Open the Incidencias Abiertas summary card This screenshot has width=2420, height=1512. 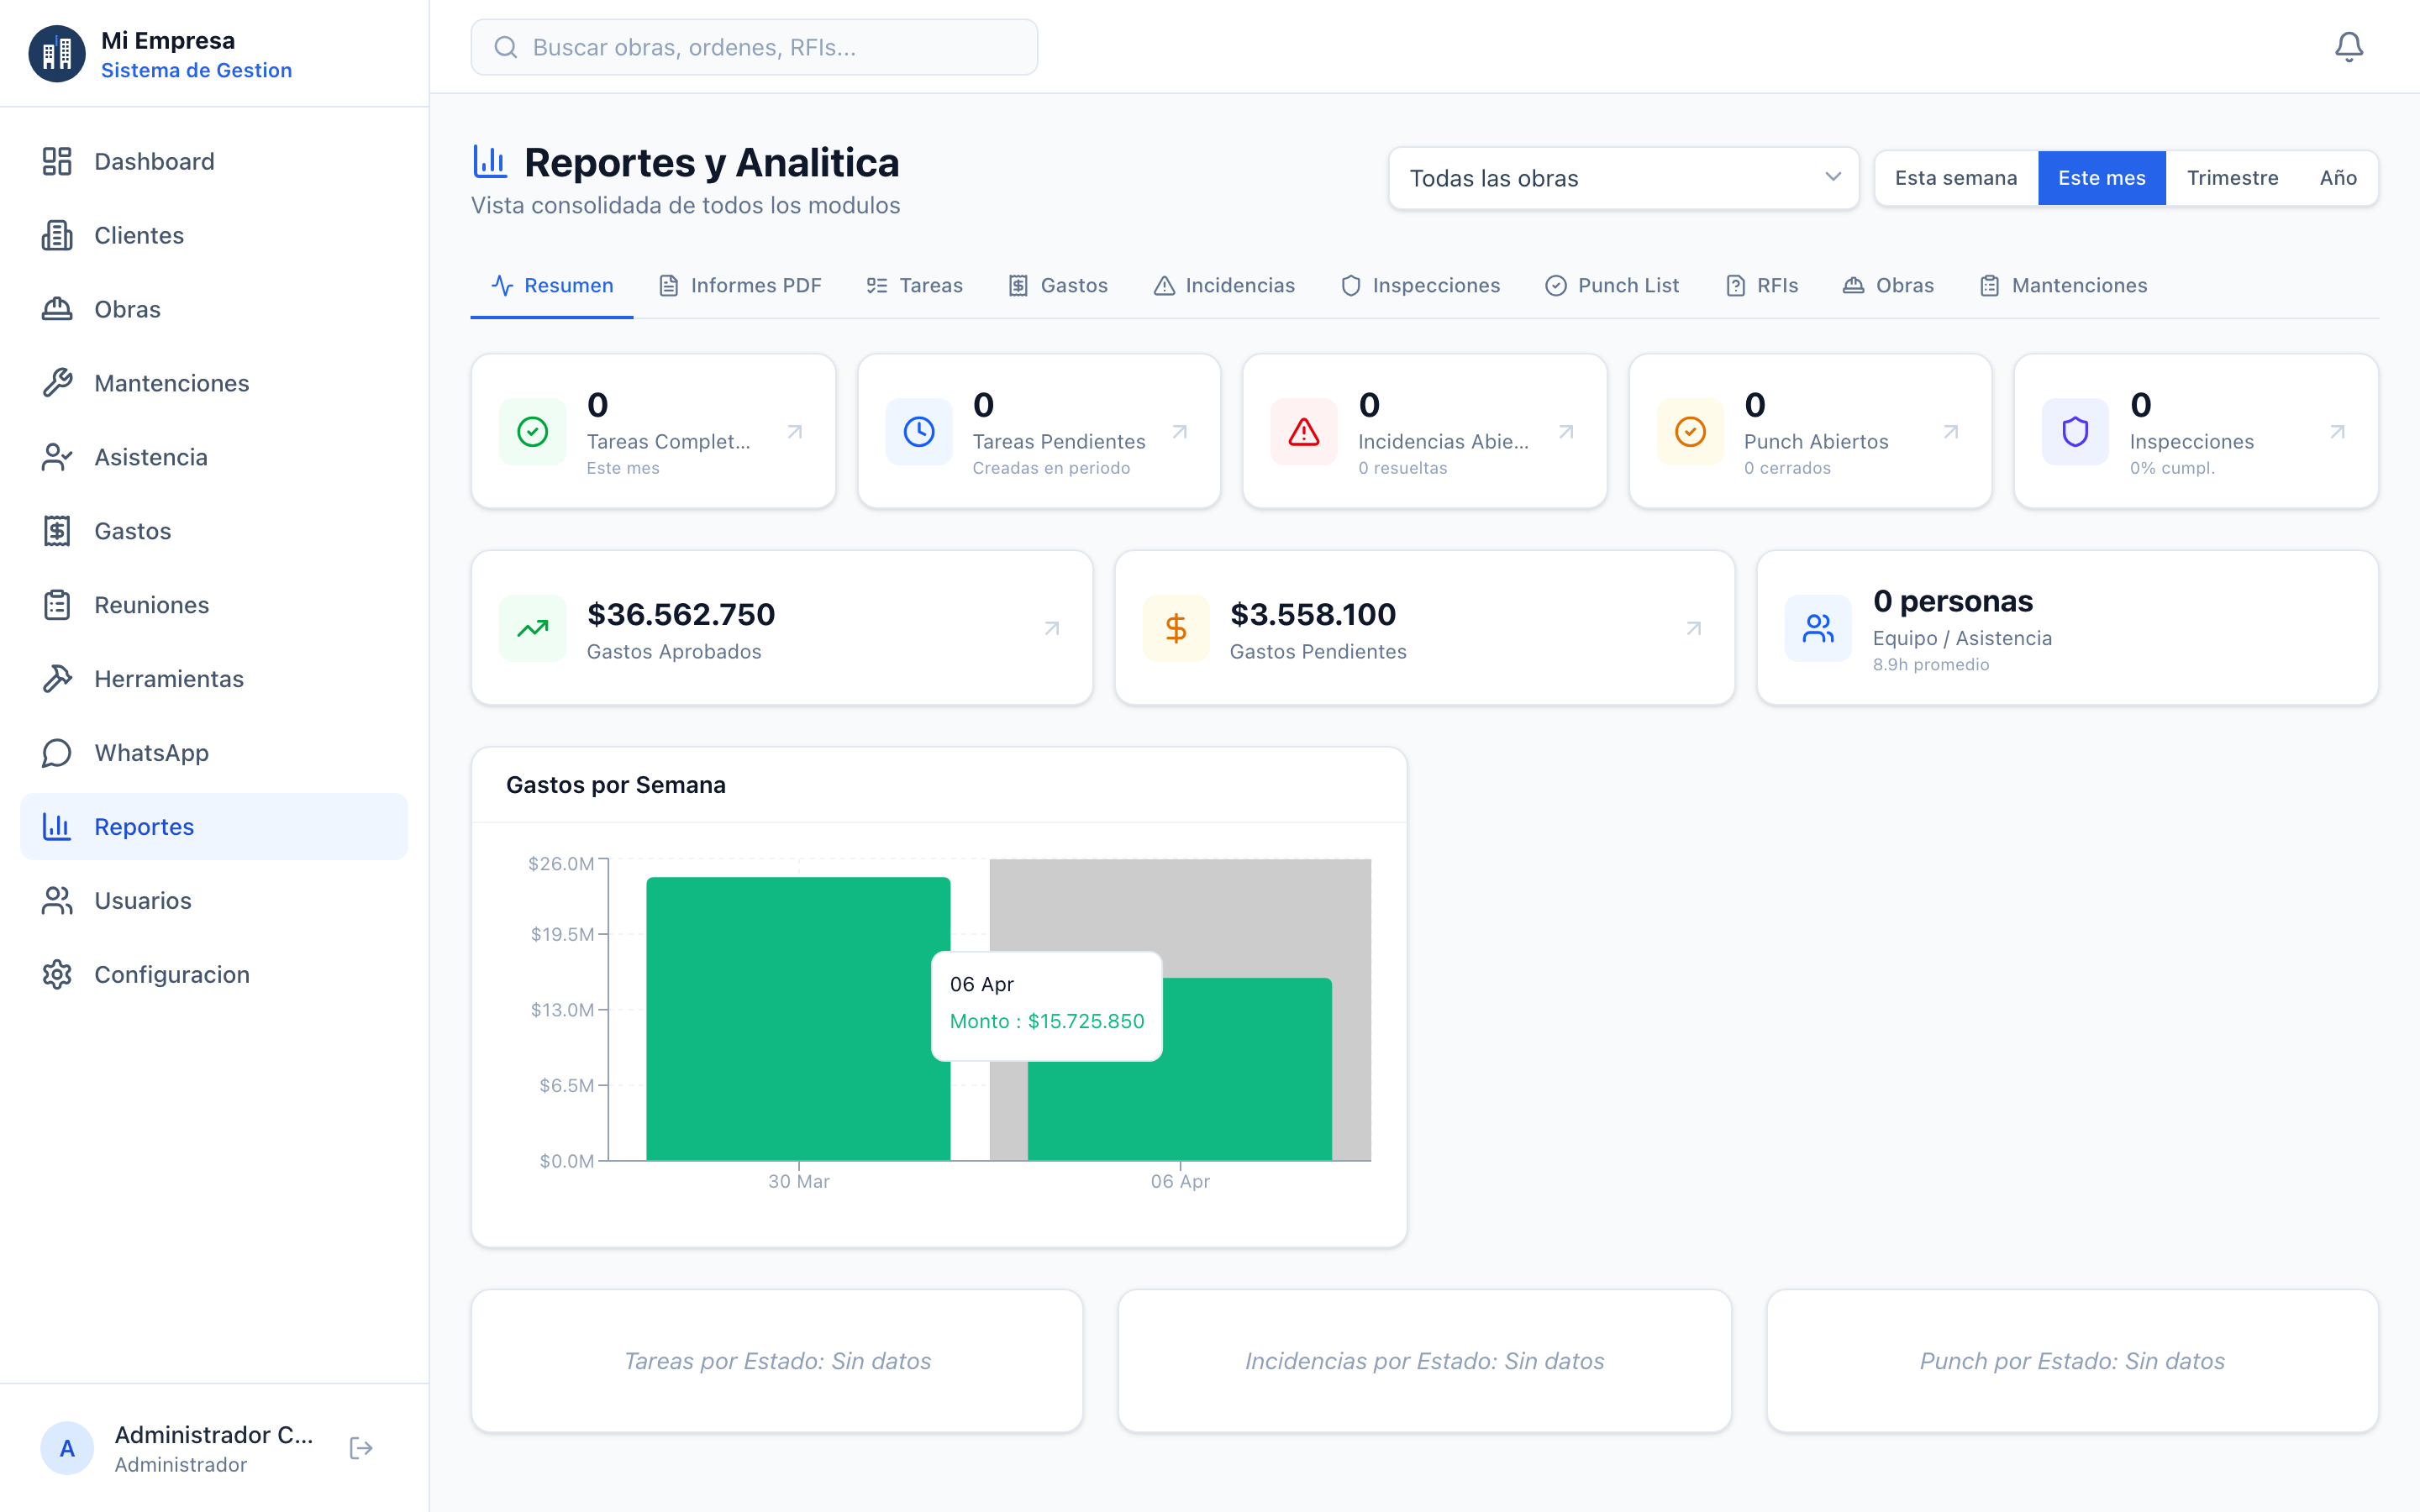1424,432
